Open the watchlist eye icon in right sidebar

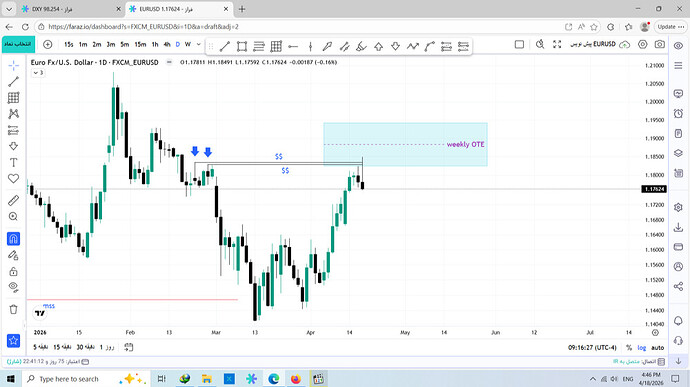click(678, 45)
